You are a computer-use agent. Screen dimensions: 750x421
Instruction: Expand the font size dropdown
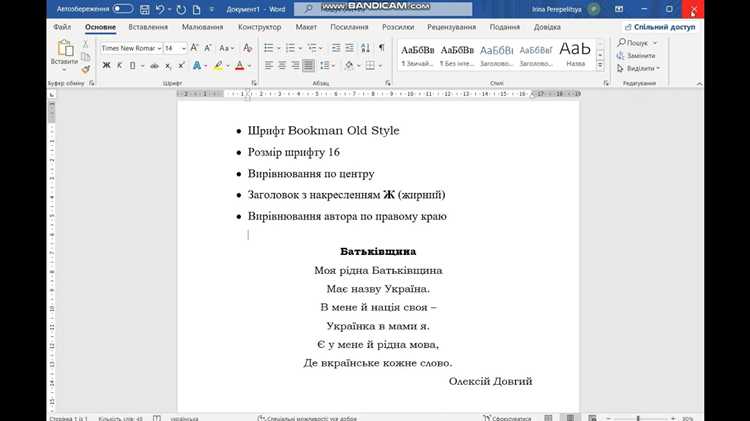pyautogui.click(x=184, y=48)
